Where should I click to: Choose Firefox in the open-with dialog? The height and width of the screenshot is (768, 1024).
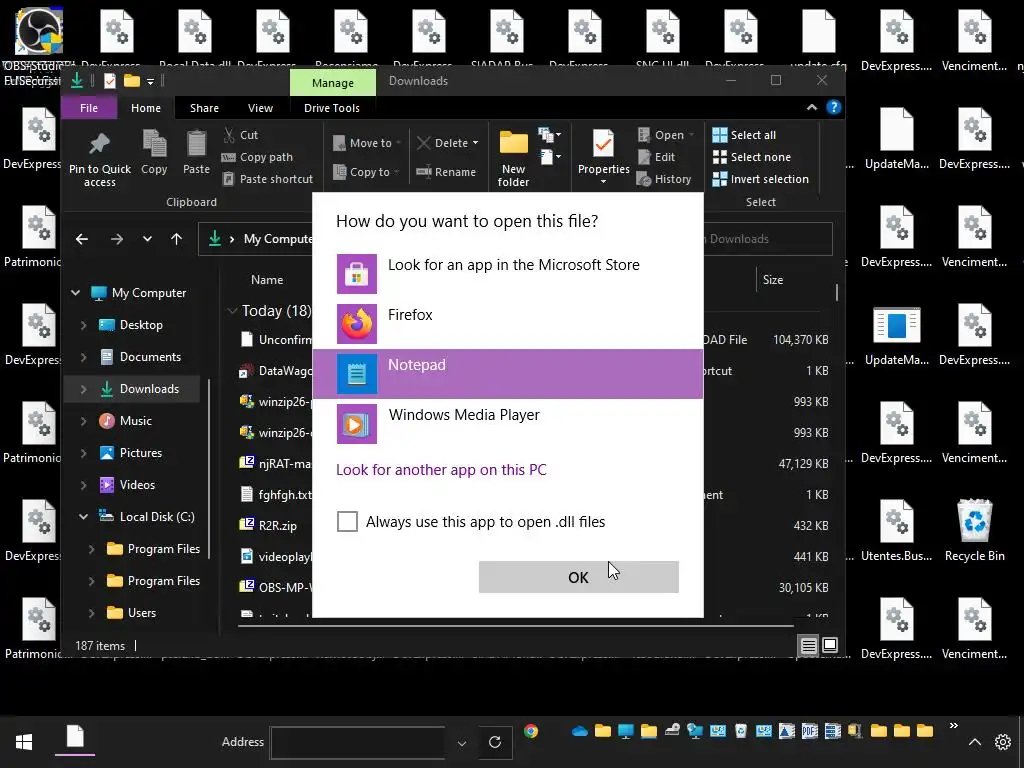(x=507, y=324)
